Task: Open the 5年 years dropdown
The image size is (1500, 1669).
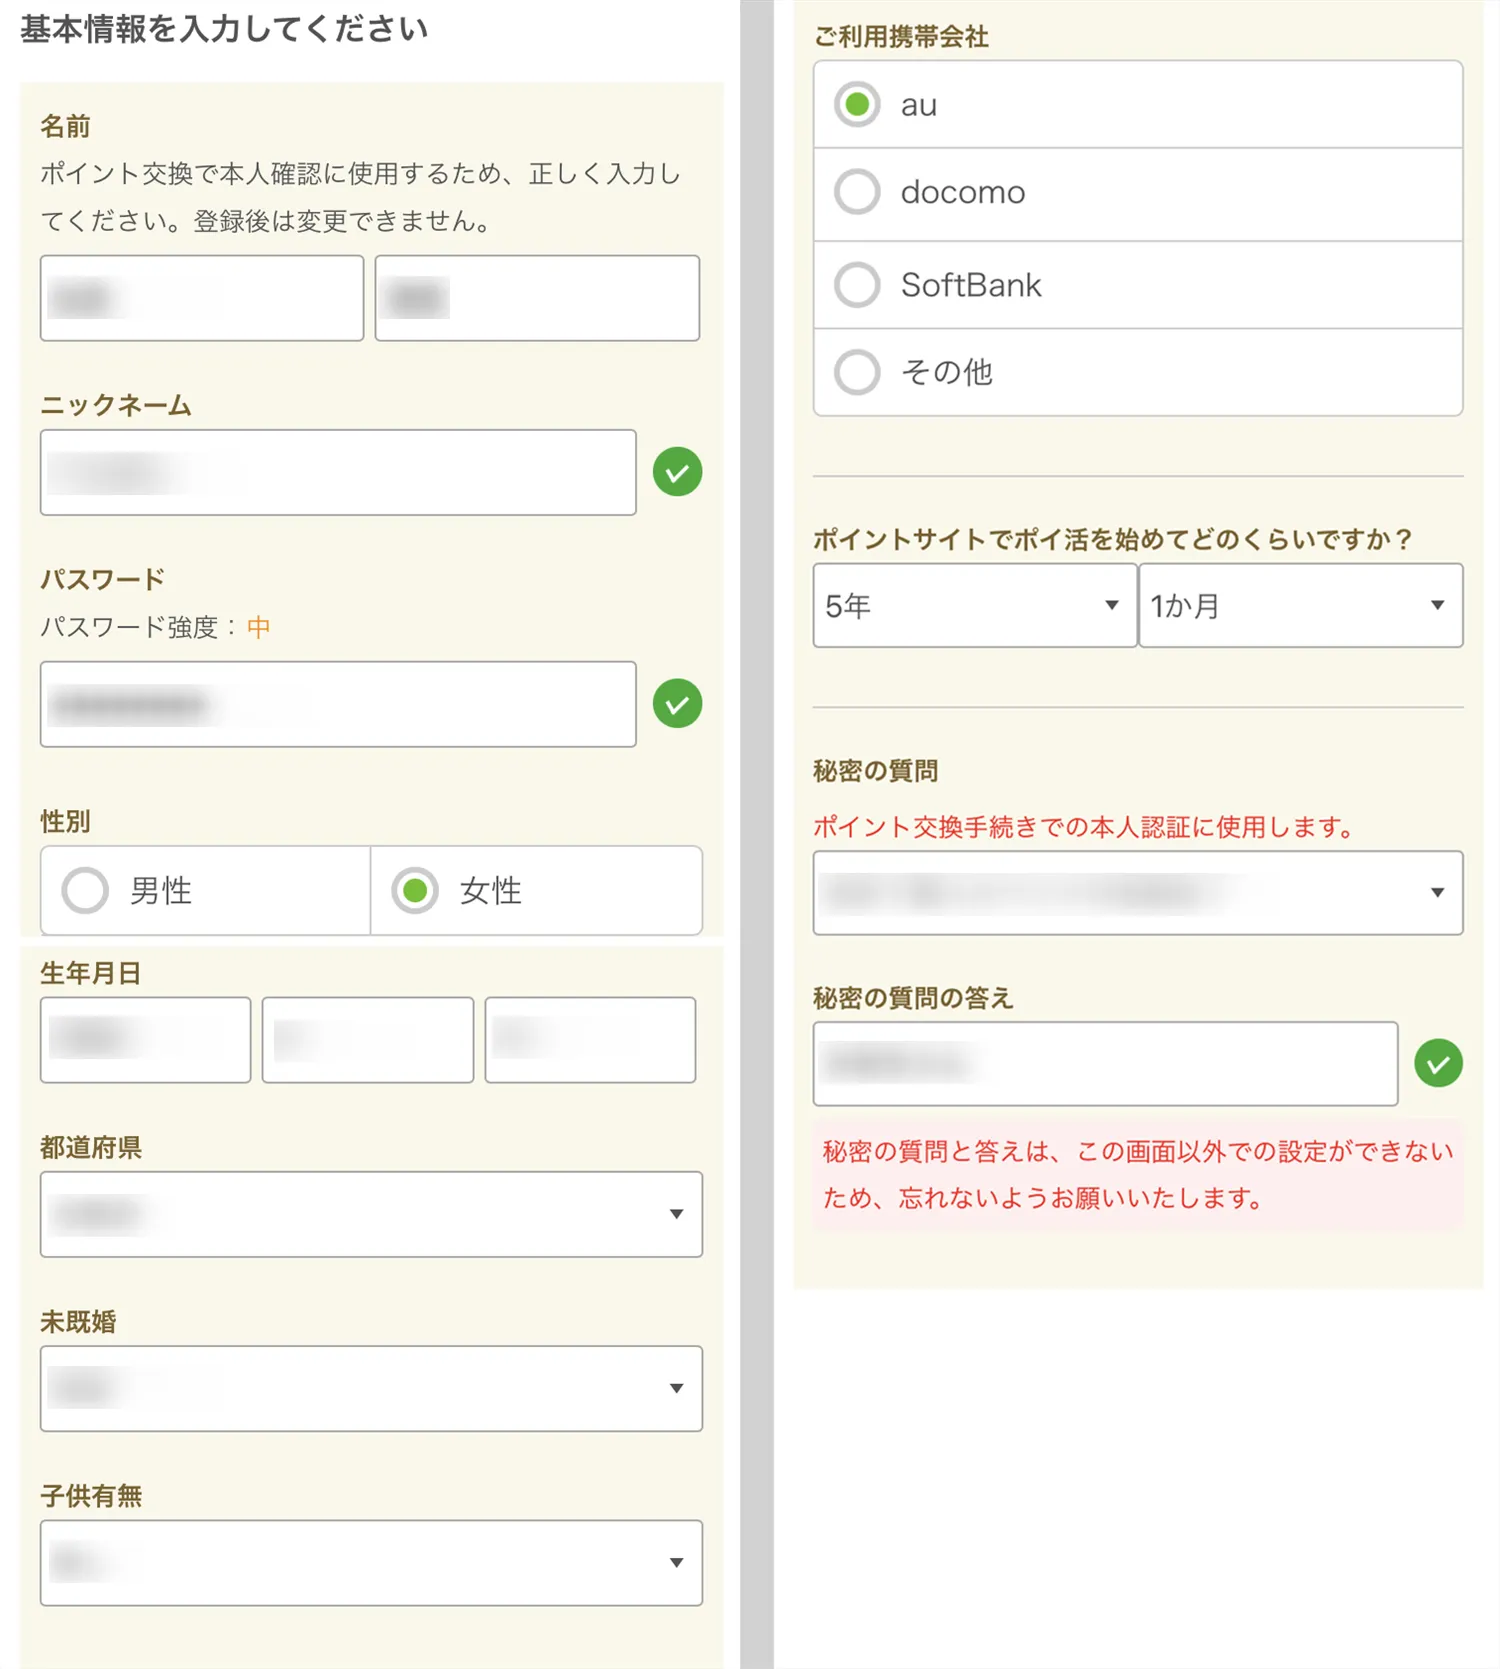Action: coord(975,605)
